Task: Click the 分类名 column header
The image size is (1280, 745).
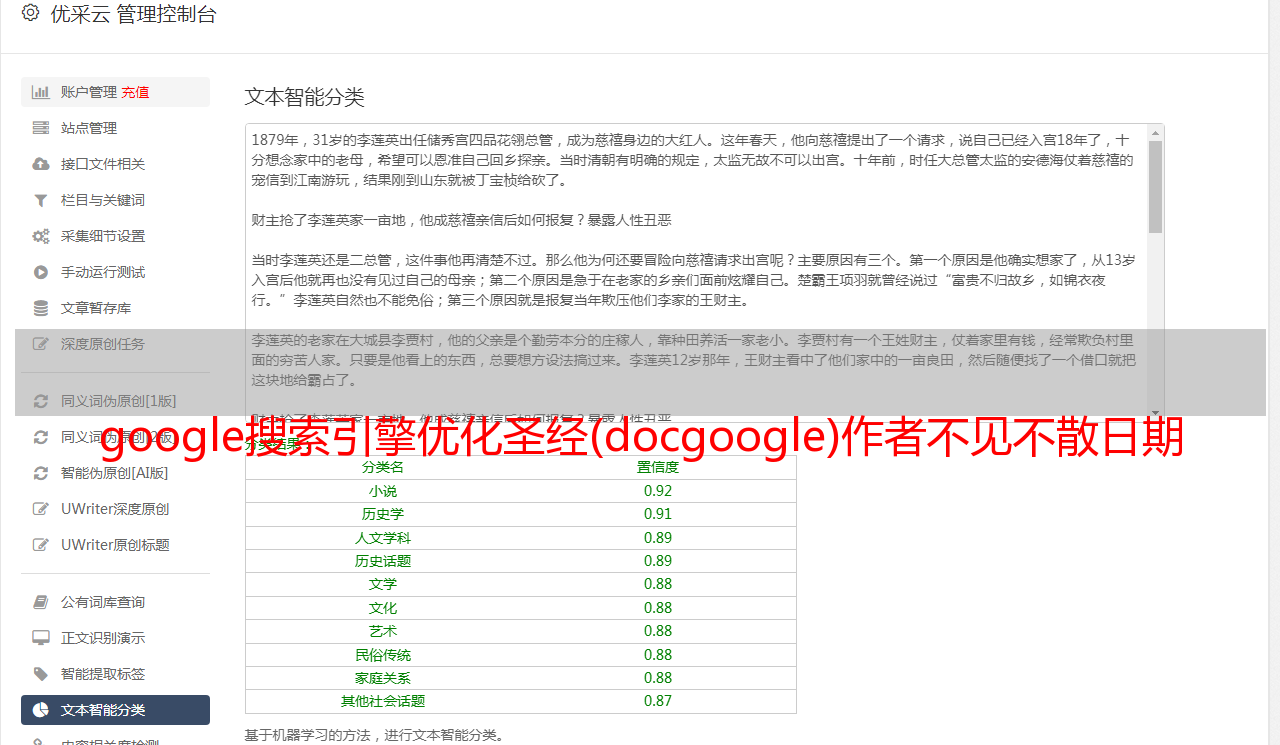Action: [x=383, y=467]
